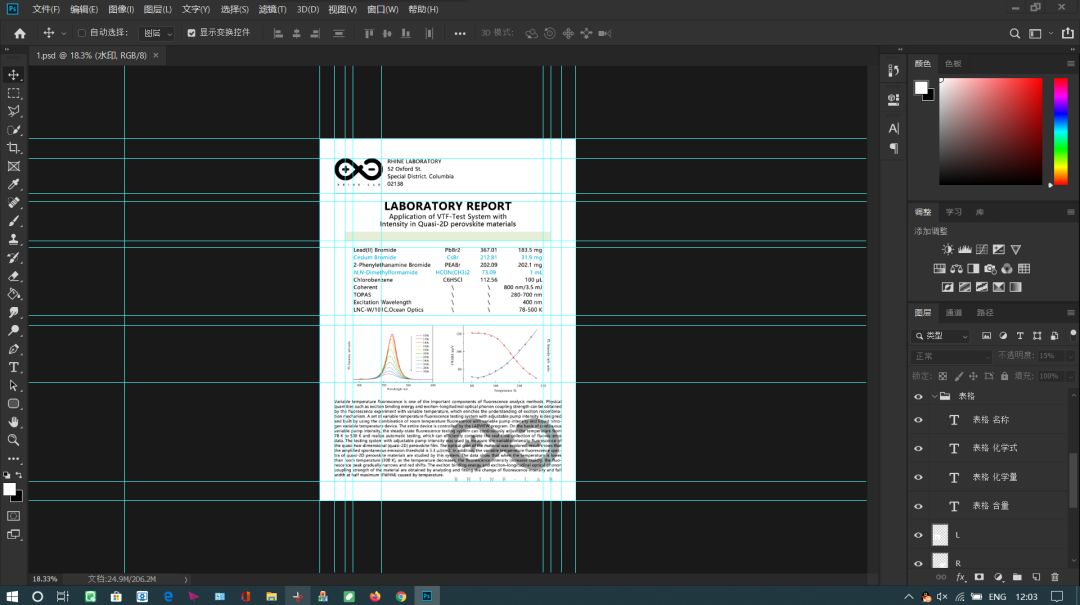Screen dimensions: 1080x605
Task: Switch to the 通道 tab
Action: click(x=954, y=312)
